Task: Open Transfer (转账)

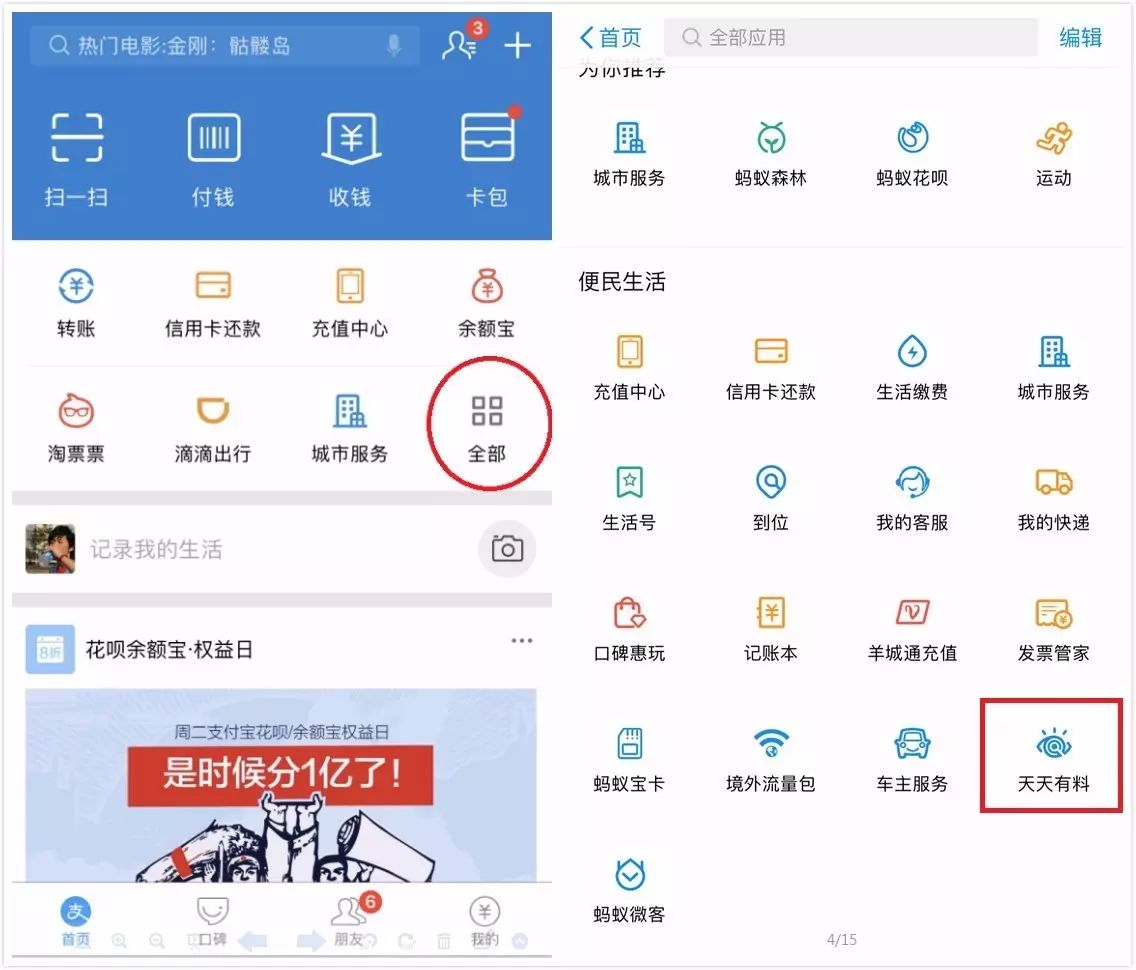Action: coord(76,303)
